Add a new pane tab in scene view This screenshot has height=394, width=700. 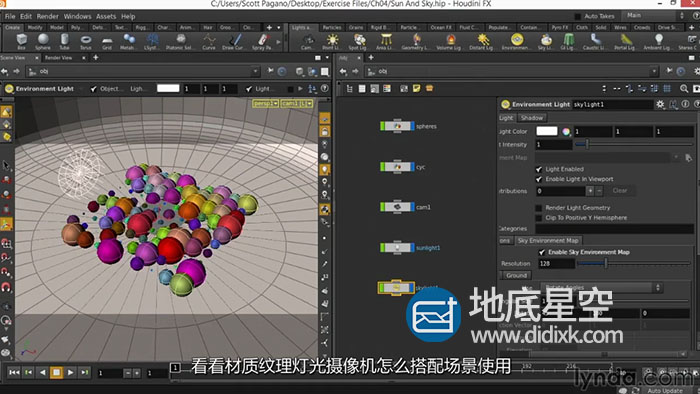[96, 58]
